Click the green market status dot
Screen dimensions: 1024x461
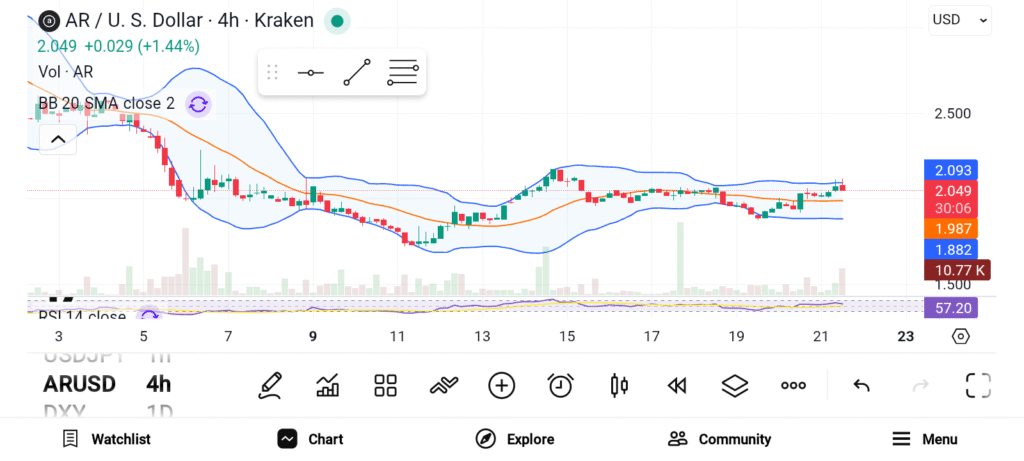pos(338,21)
